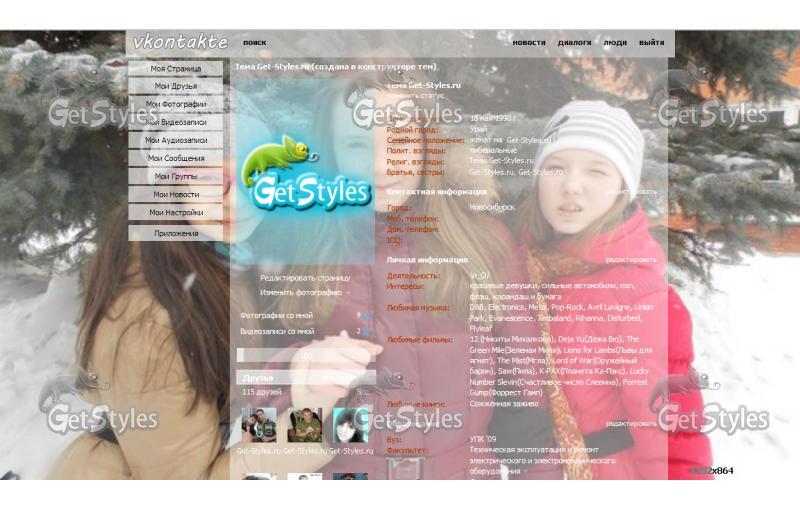Go to Мои Сообщения in the sidebar
The width and height of the screenshot is (800, 509).
tap(176, 158)
